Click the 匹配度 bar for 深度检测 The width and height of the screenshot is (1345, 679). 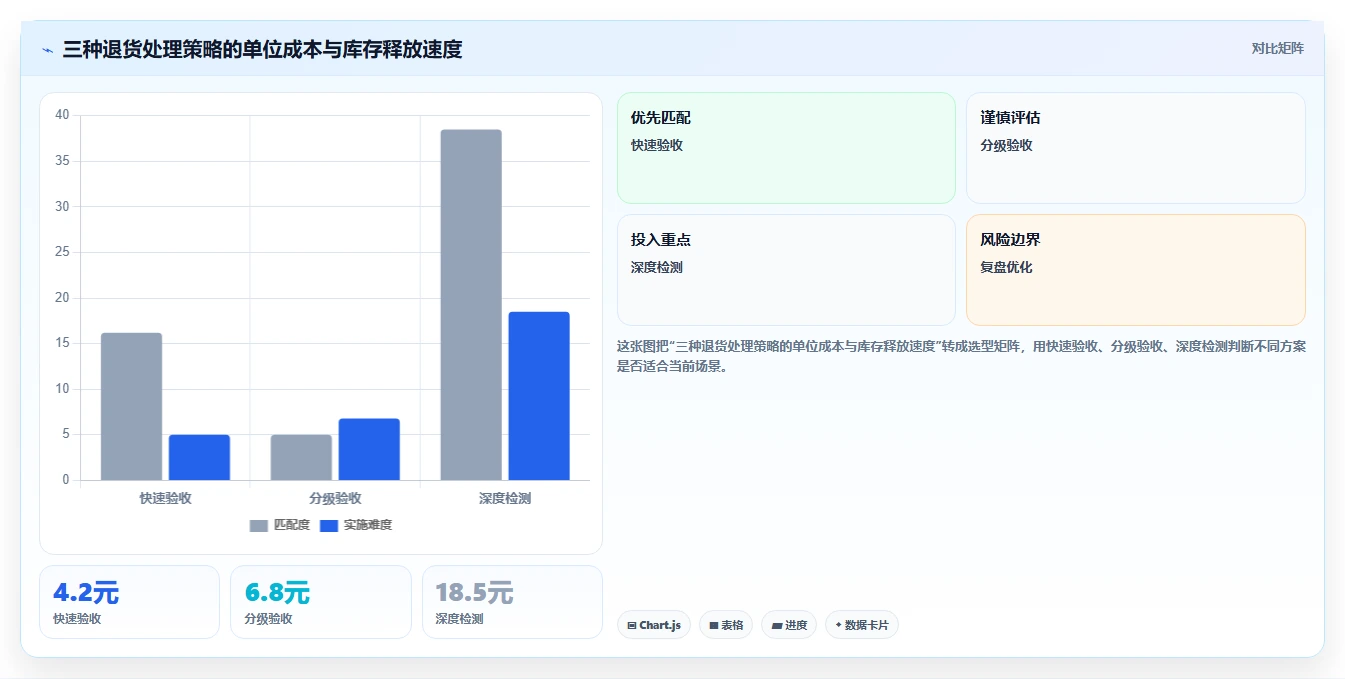click(471, 305)
